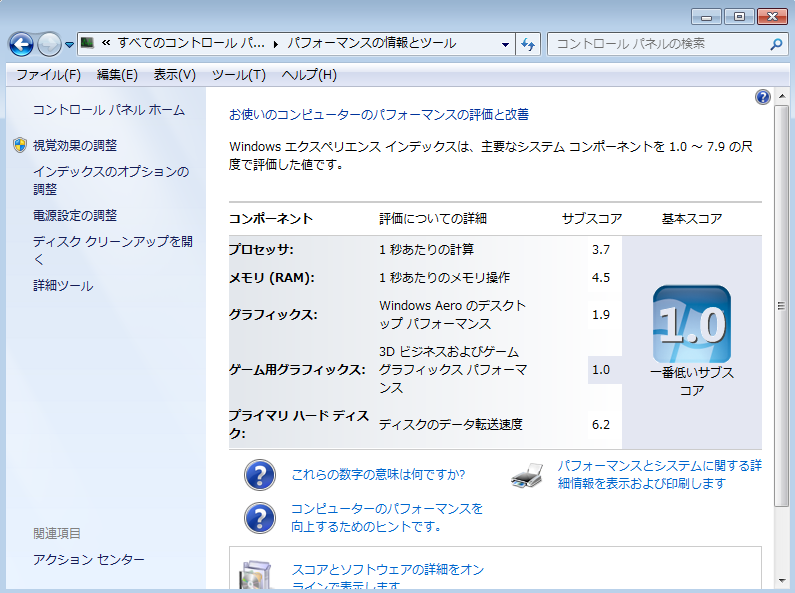Image resolution: width=795 pixels, height=593 pixels.
Task: Open 電源設定の調整 link
Action: pos(75,215)
